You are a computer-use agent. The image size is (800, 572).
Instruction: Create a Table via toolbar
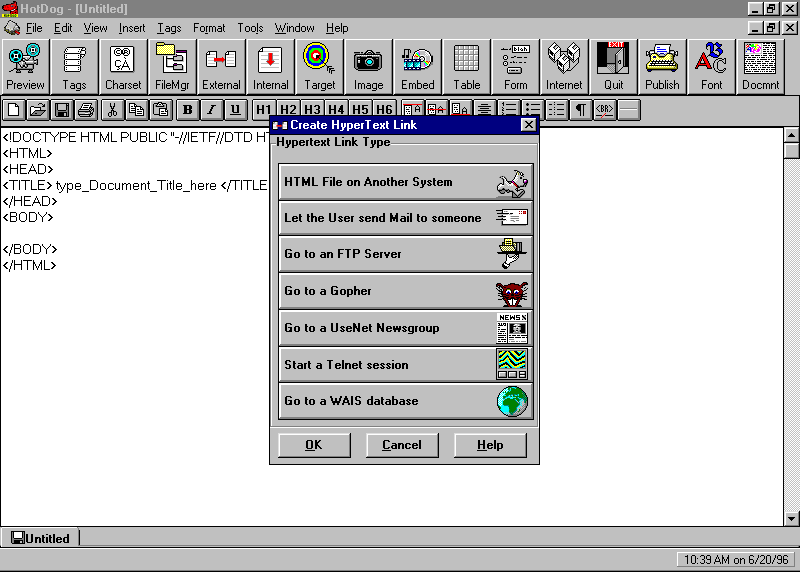pos(466,67)
